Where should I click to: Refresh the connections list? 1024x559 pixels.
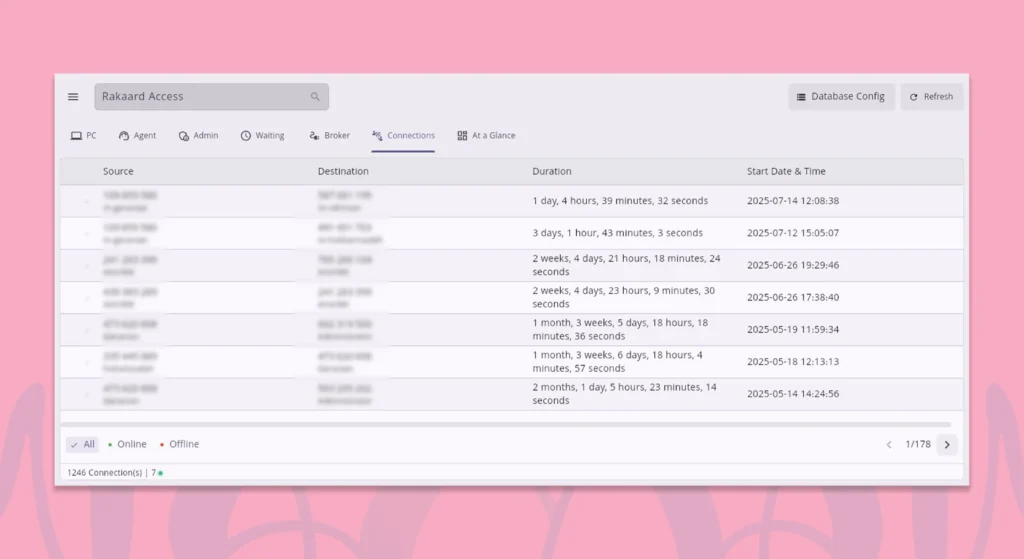tap(931, 97)
